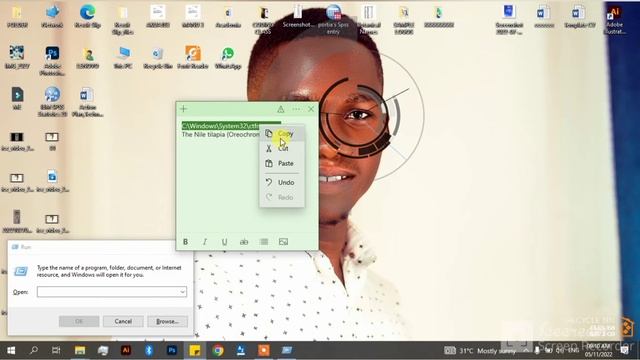The height and width of the screenshot is (360, 640).
Task: Select the Recycle Bin desktop icon
Action: tap(158, 57)
